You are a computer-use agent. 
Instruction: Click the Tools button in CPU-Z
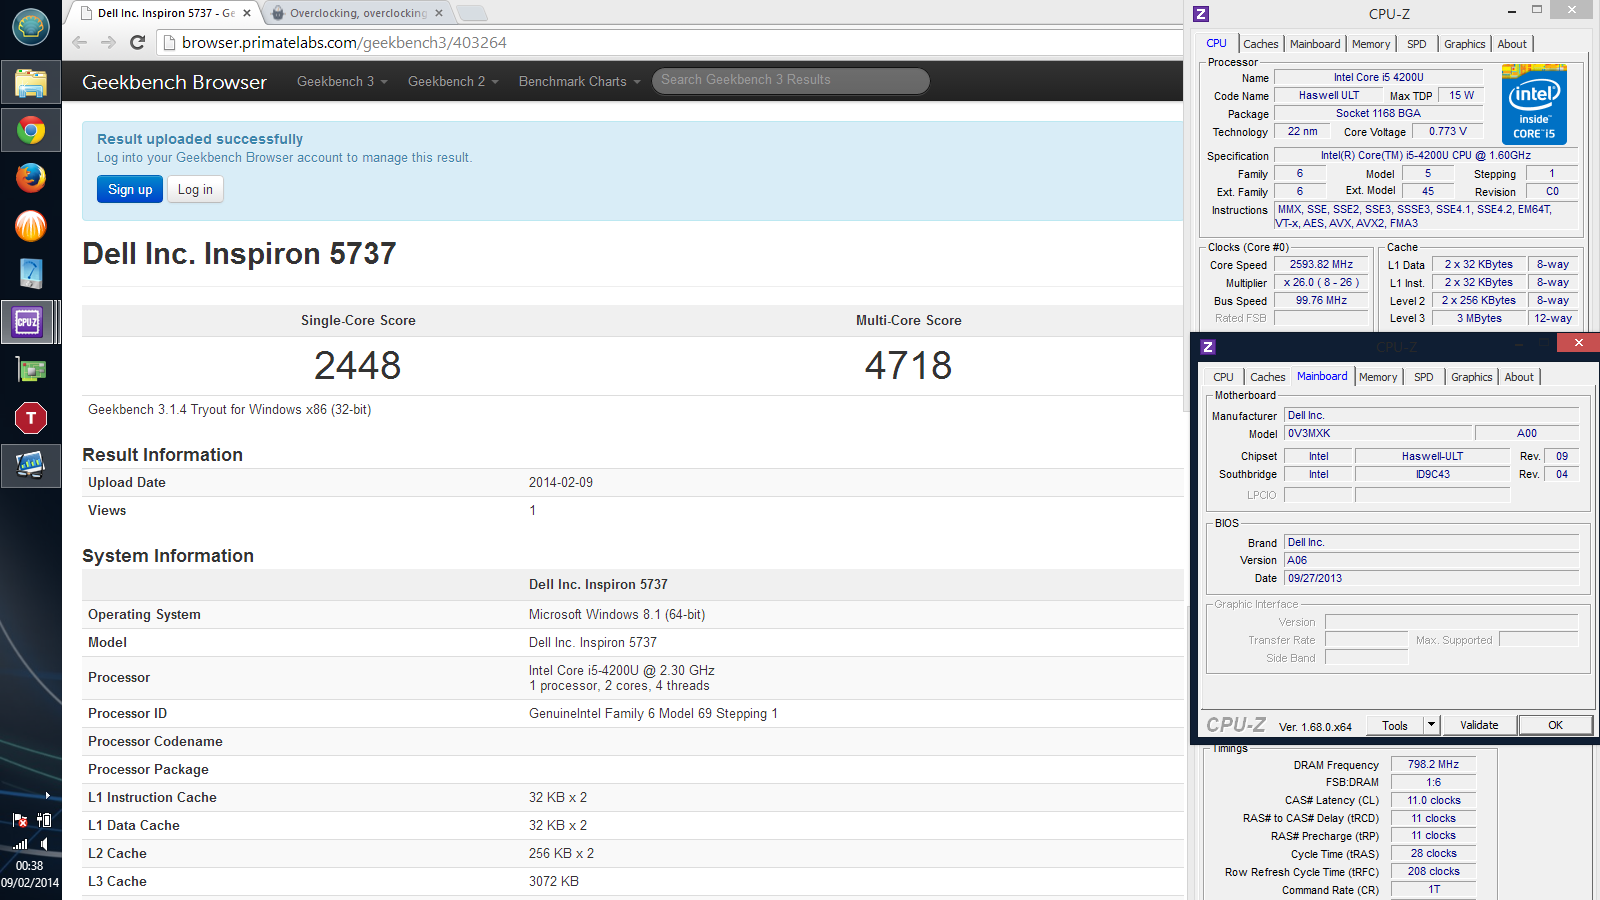[x=1394, y=725]
